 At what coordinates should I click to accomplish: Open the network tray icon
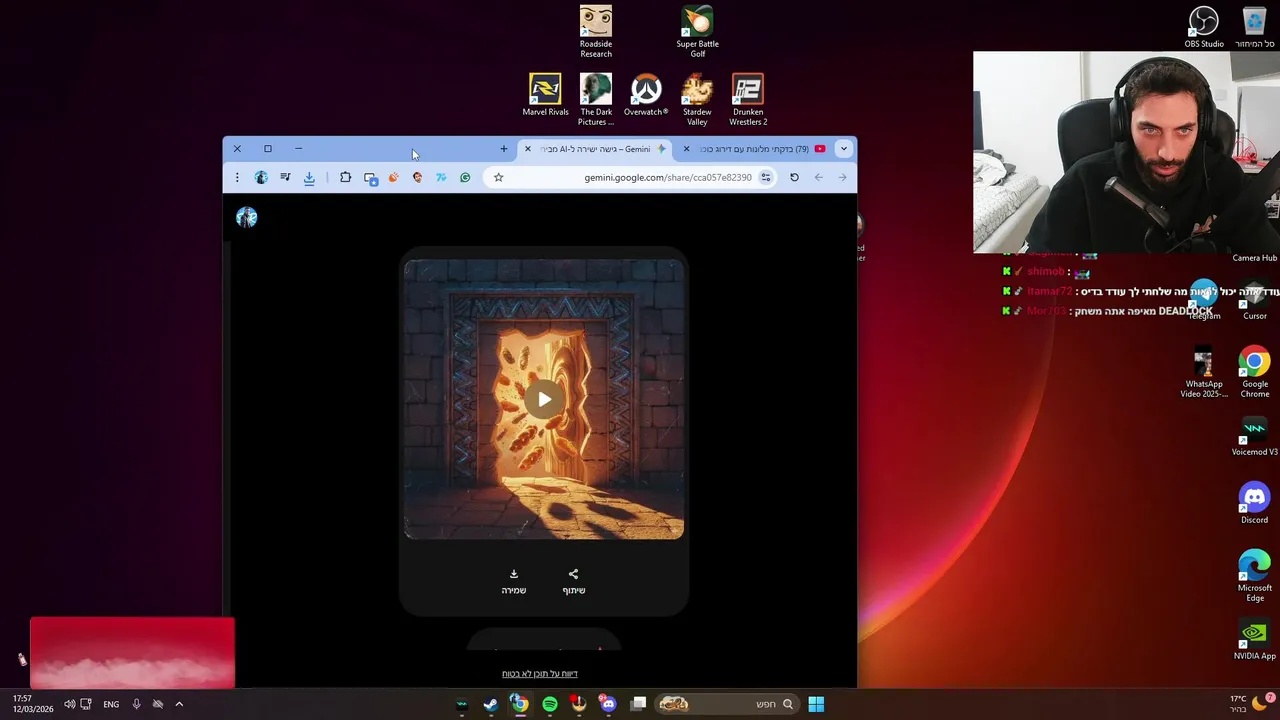[86, 704]
